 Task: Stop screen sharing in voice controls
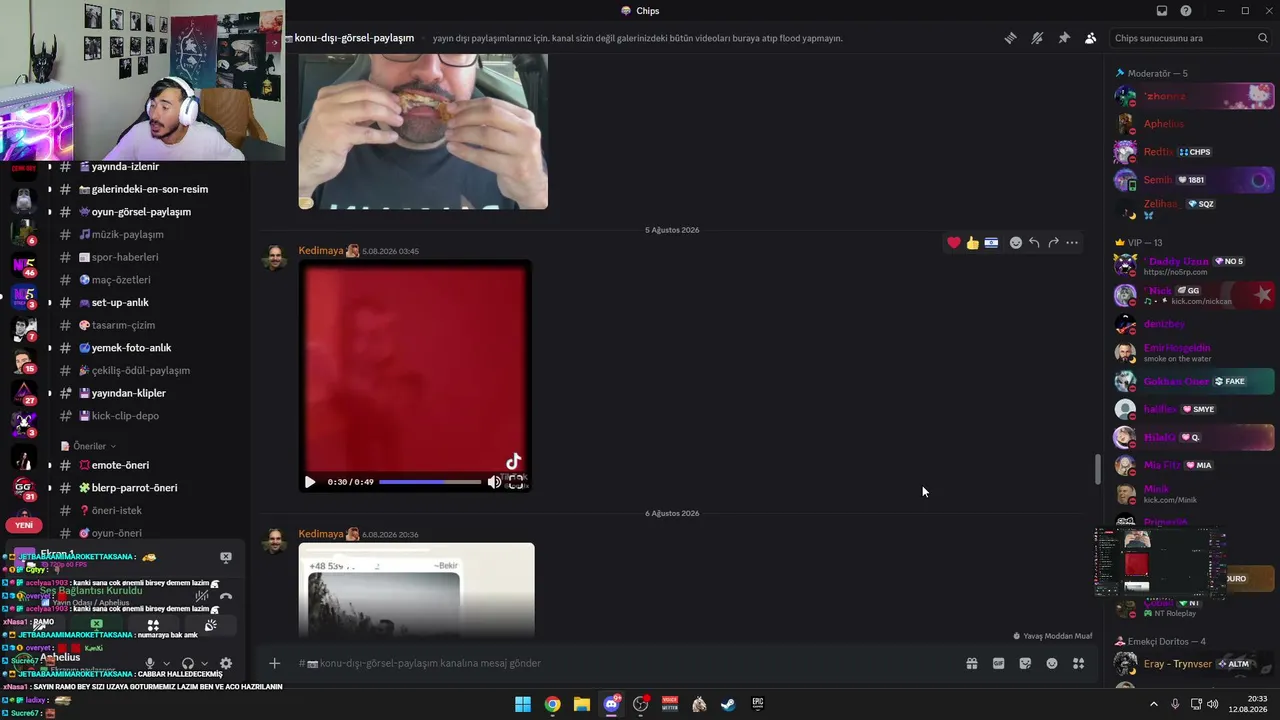(x=96, y=625)
